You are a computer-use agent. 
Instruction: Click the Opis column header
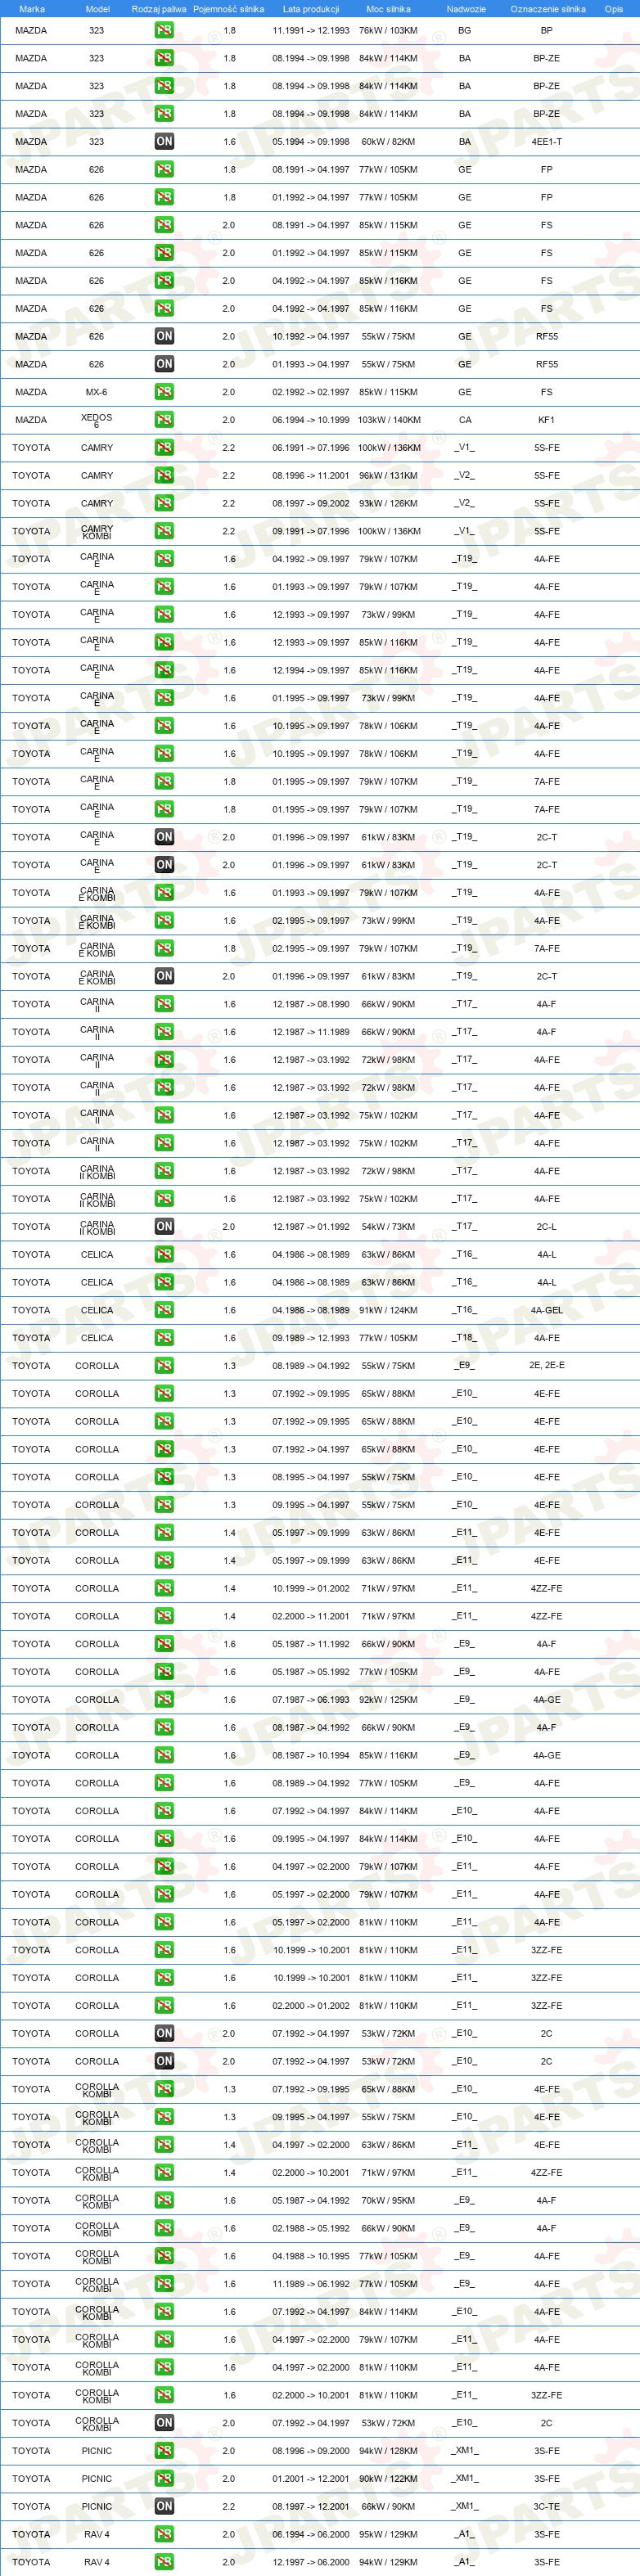pyautogui.click(x=614, y=9)
